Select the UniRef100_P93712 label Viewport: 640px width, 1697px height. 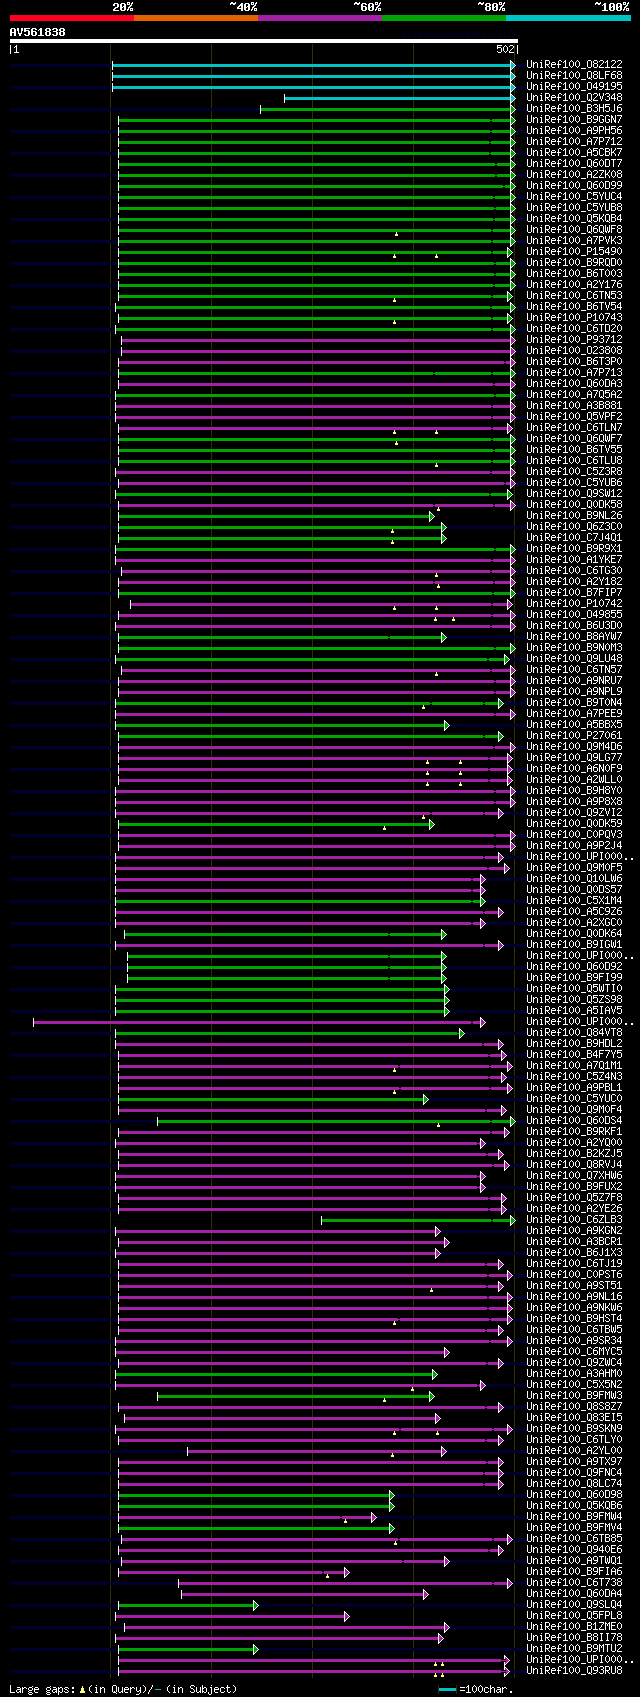point(574,340)
